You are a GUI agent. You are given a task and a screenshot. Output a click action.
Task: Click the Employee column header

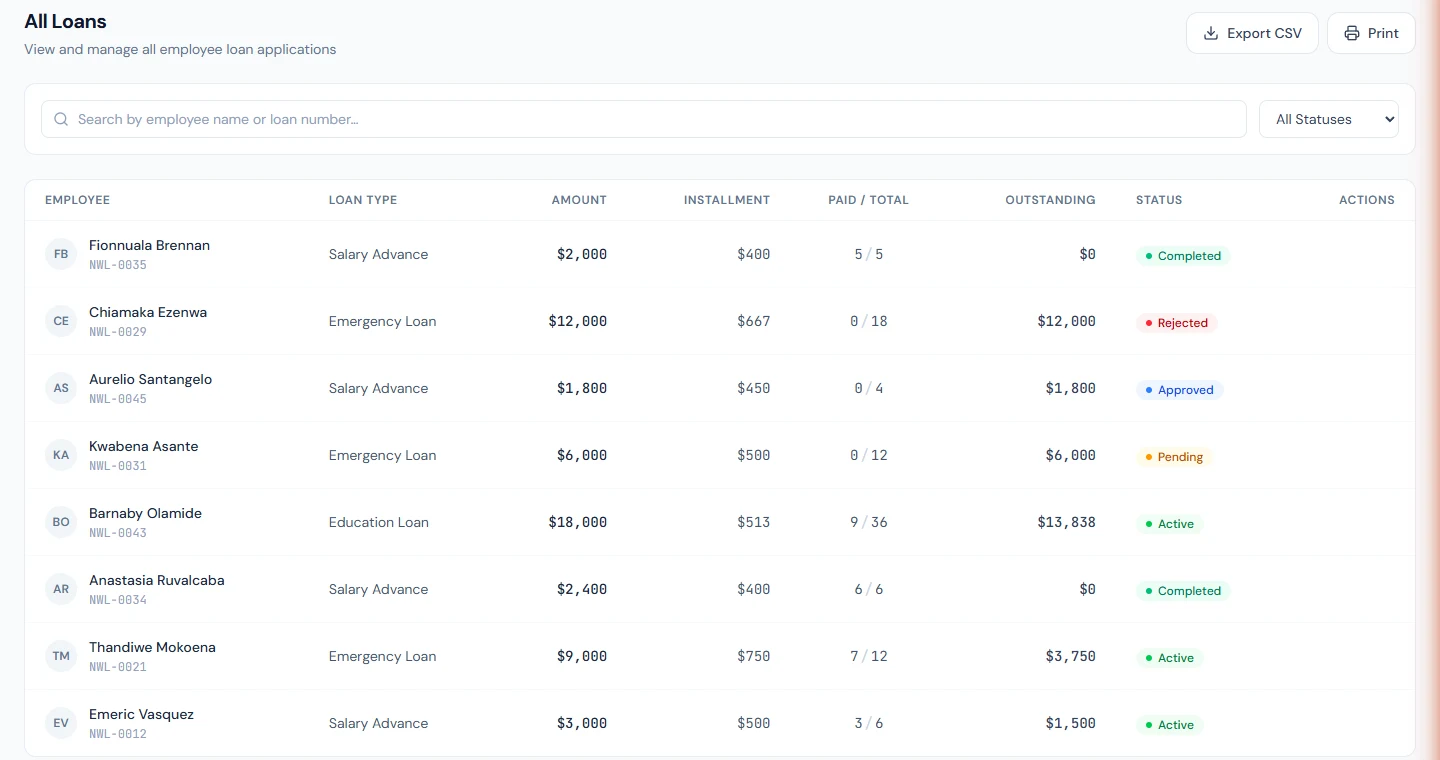pyautogui.click(x=77, y=200)
